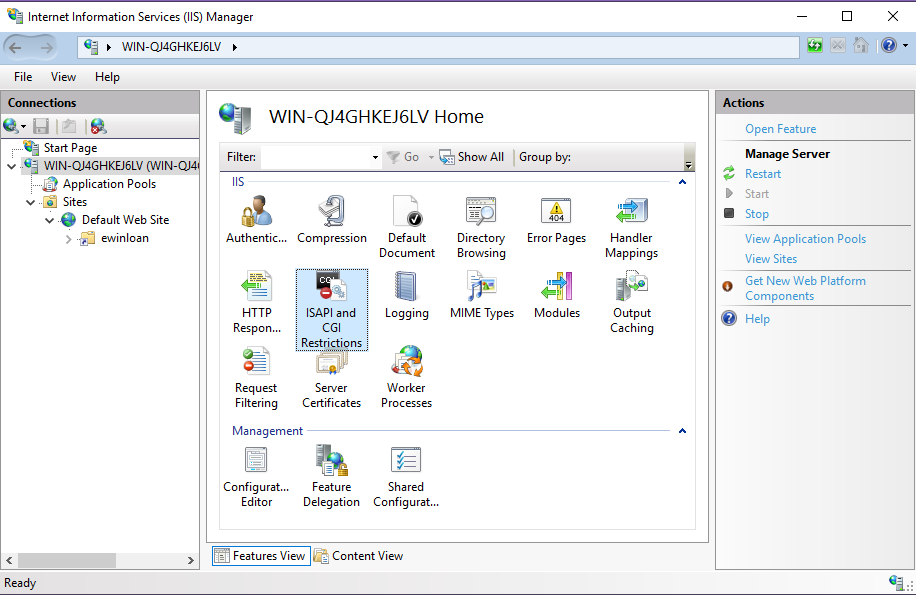Select ewinloan application in tree
The image size is (916, 595).
[x=124, y=238]
